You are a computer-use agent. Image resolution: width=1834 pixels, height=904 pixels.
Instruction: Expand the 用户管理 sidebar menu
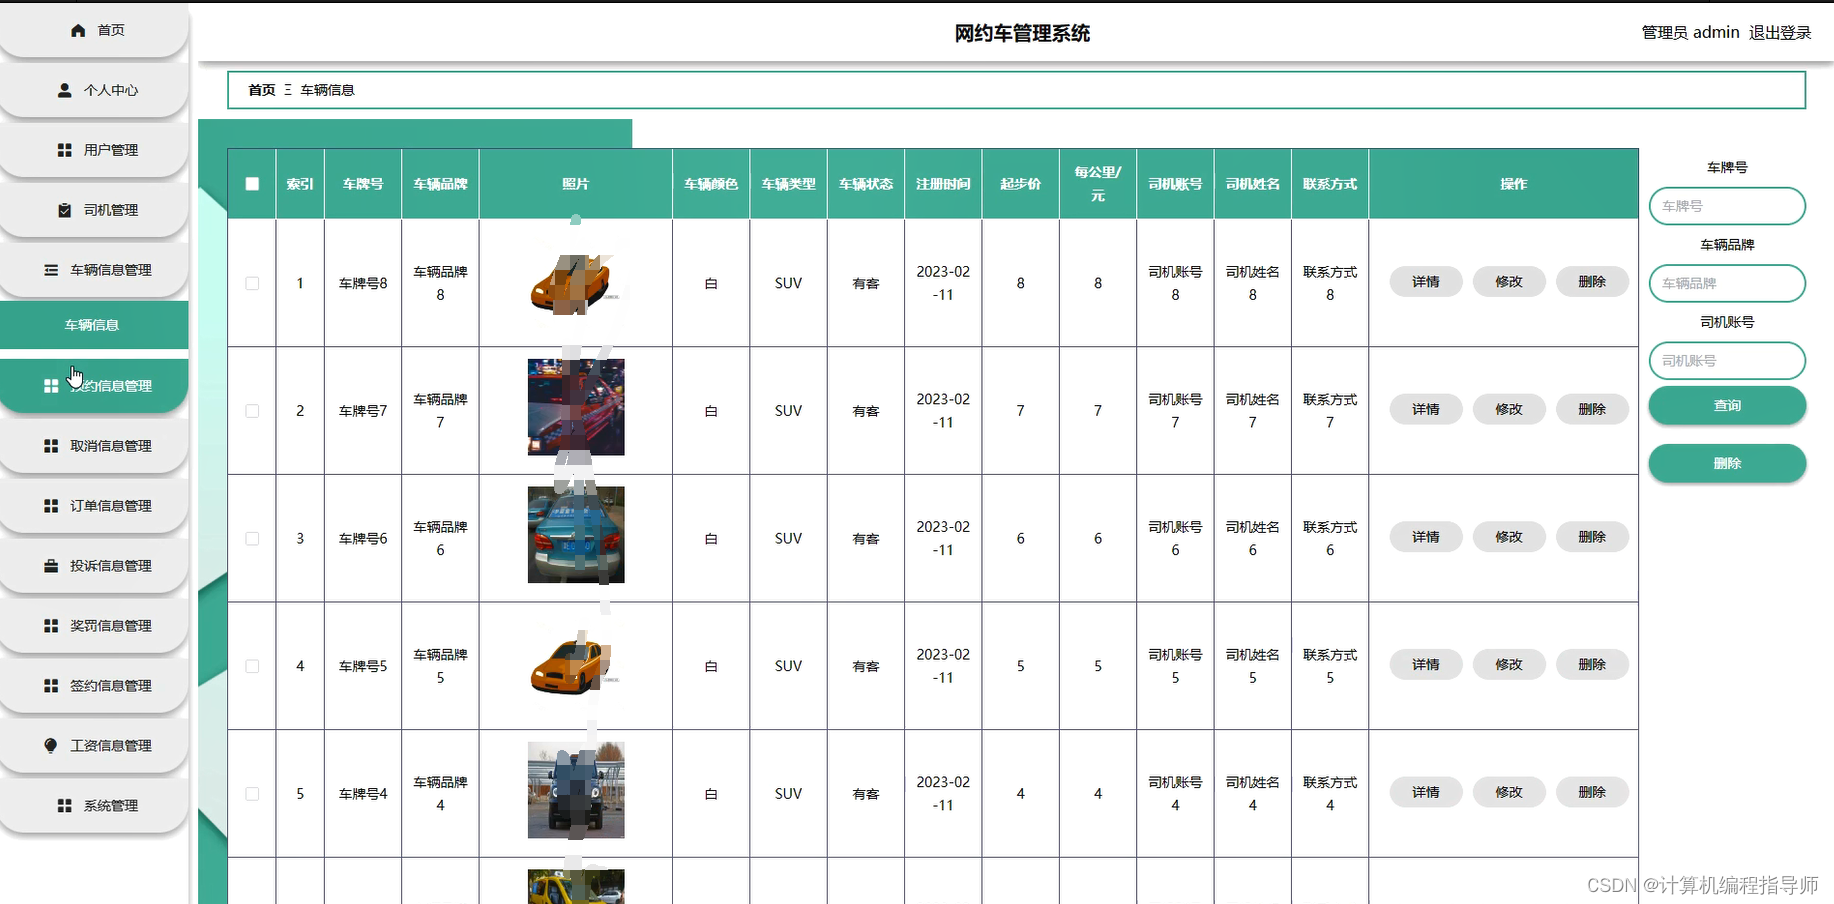[x=94, y=150]
